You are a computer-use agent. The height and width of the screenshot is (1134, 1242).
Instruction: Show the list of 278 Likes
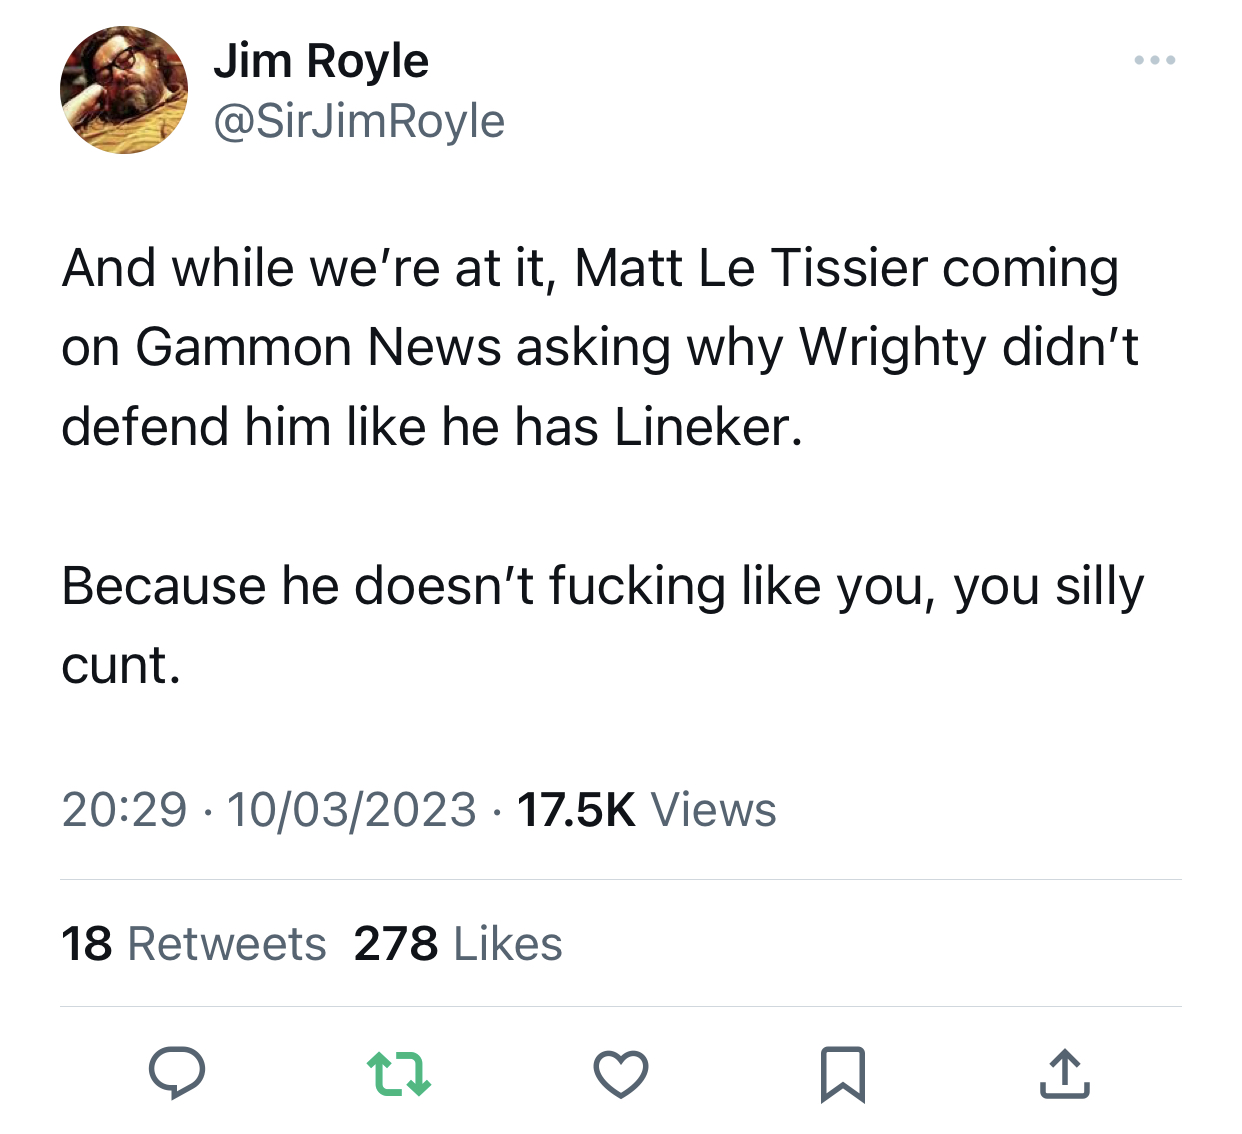[458, 943]
